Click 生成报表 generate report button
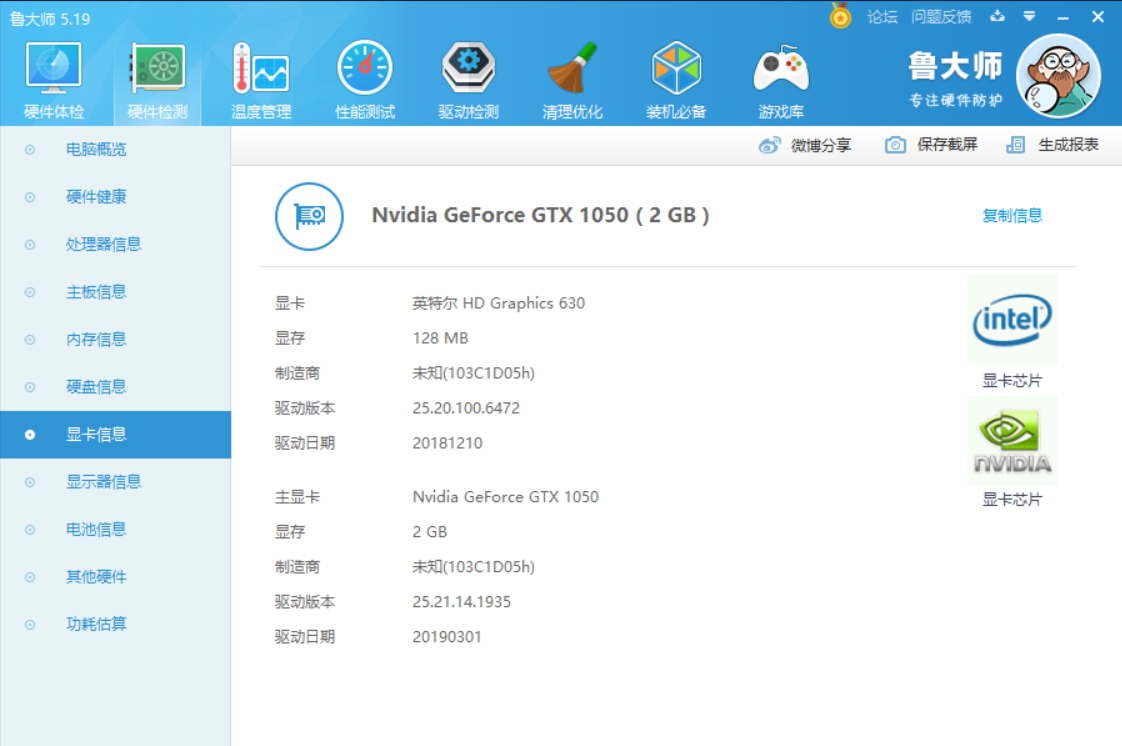1122x746 pixels. point(1068,145)
